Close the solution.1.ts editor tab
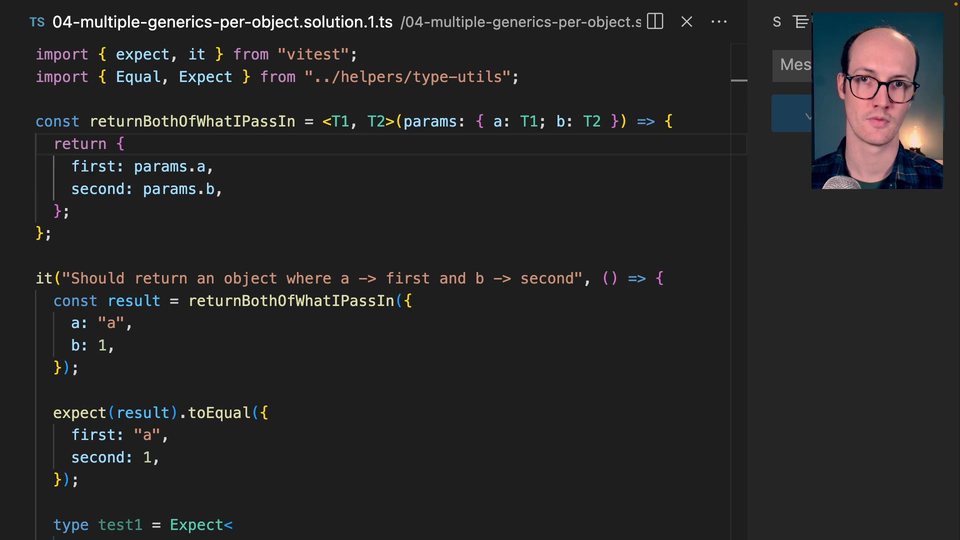960x540 pixels. coord(688,22)
